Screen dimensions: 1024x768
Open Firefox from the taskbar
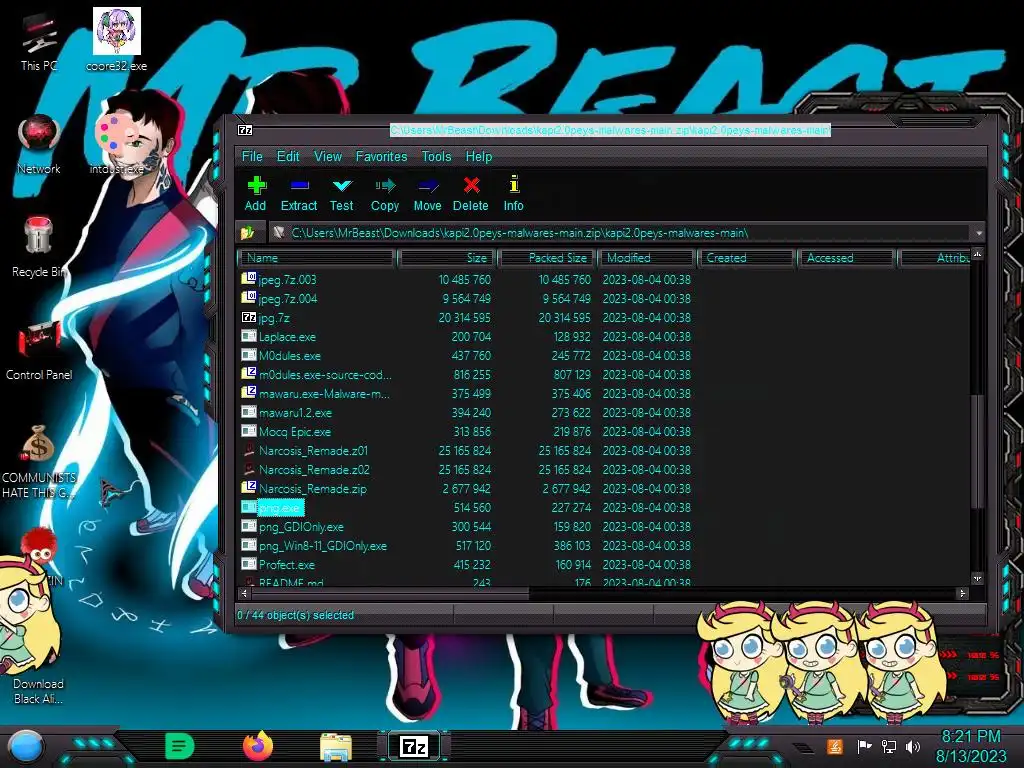258,746
